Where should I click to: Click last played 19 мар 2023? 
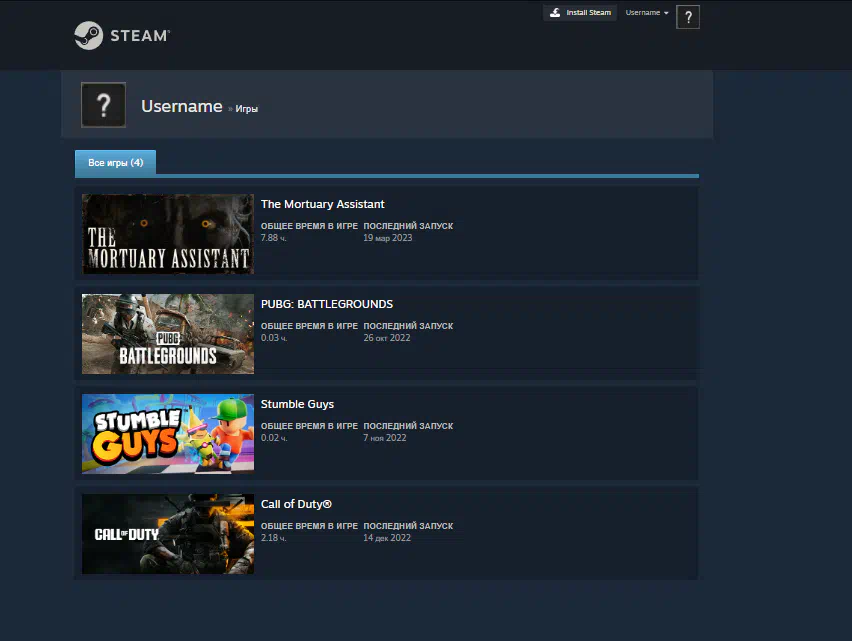(387, 238)
